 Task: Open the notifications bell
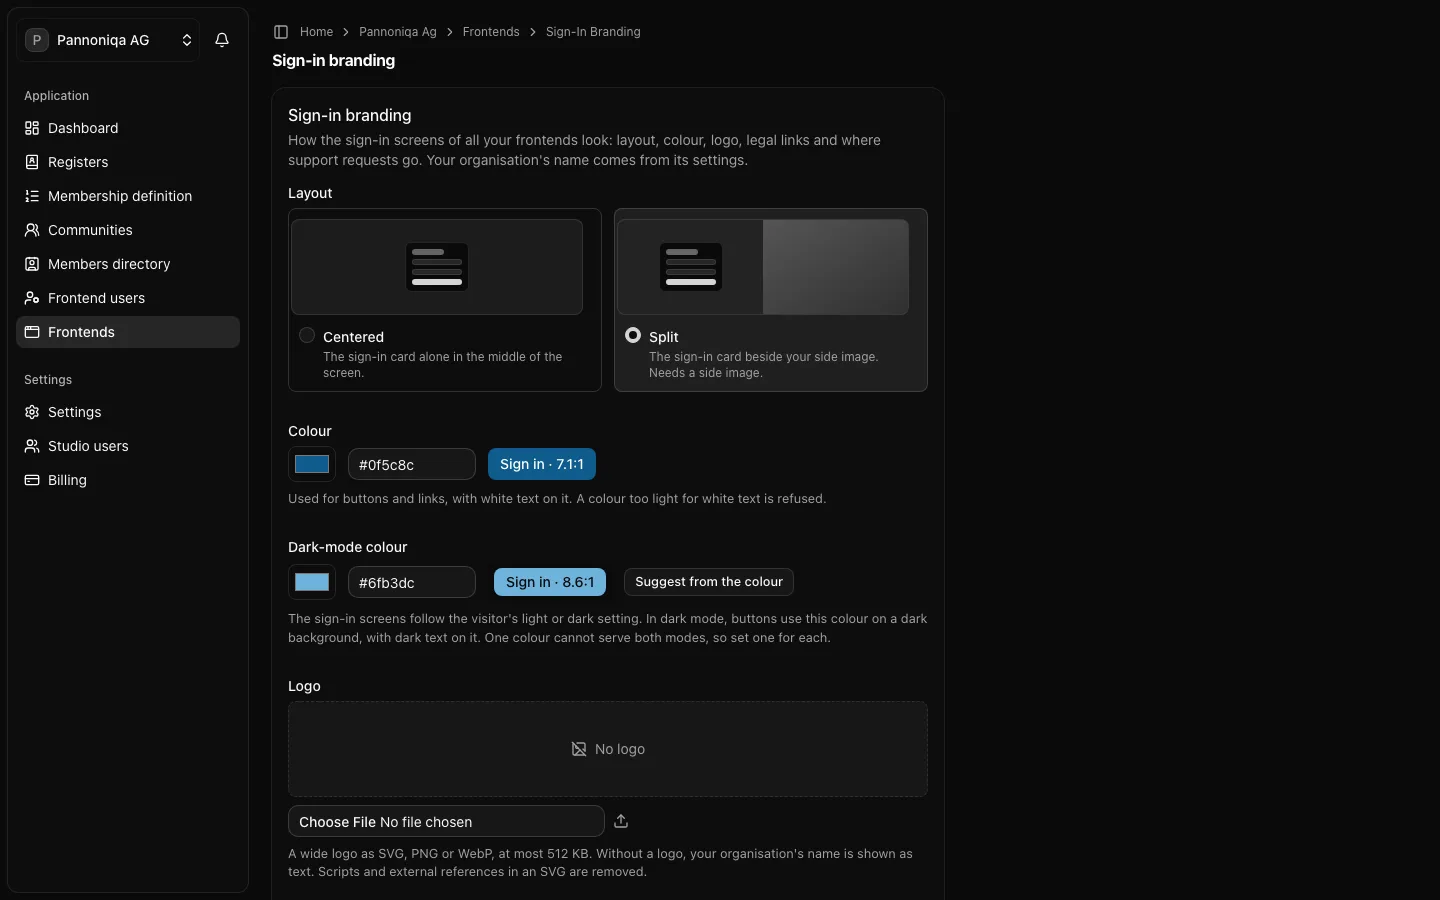[x=222, y=40]
